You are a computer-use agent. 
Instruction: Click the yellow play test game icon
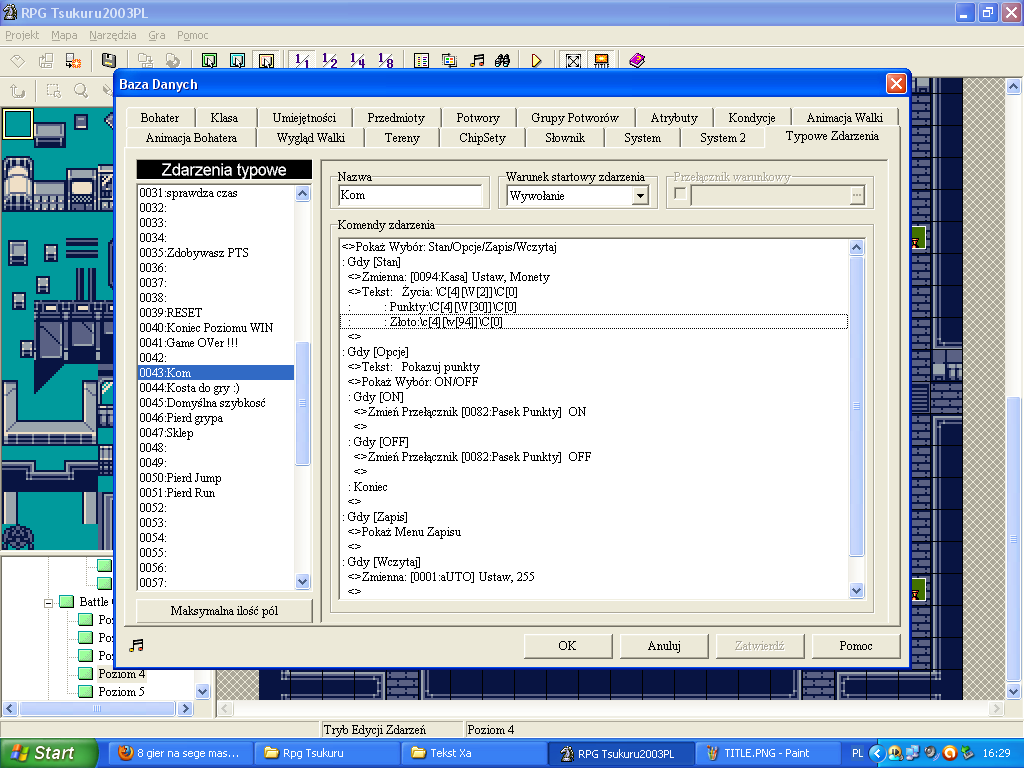536,61
